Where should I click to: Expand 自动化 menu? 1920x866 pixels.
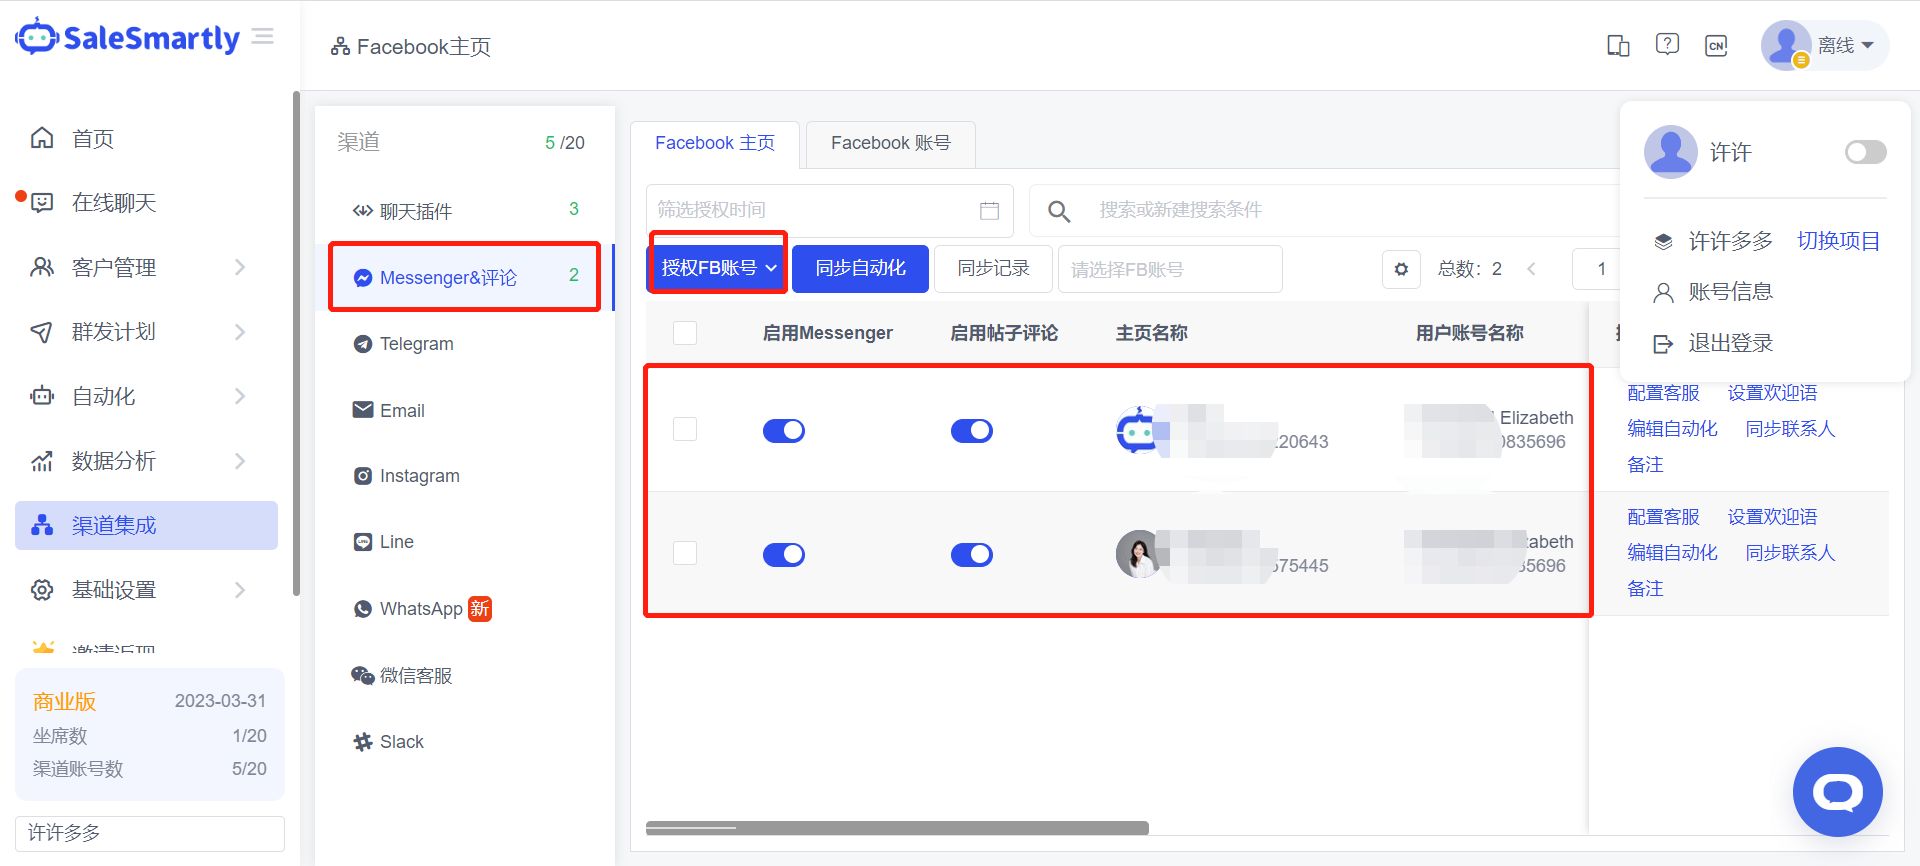tap(147, 396)
